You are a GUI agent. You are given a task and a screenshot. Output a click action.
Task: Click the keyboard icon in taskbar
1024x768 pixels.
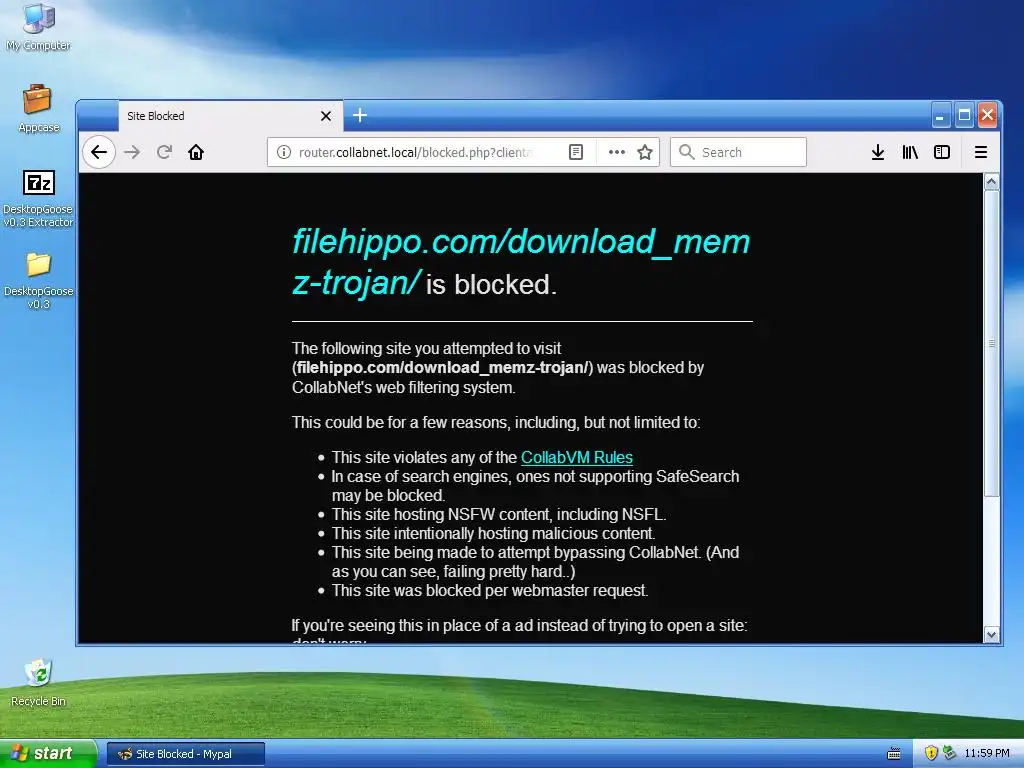tap(894, 754)
